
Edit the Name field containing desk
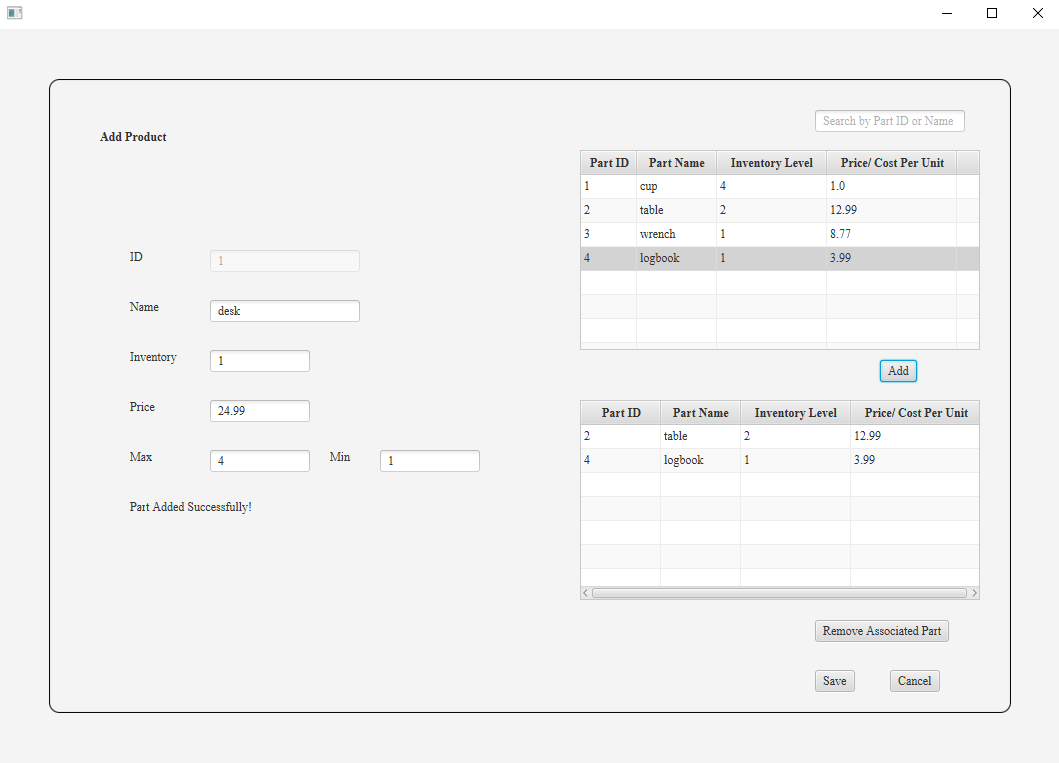(x=284, y=311)
